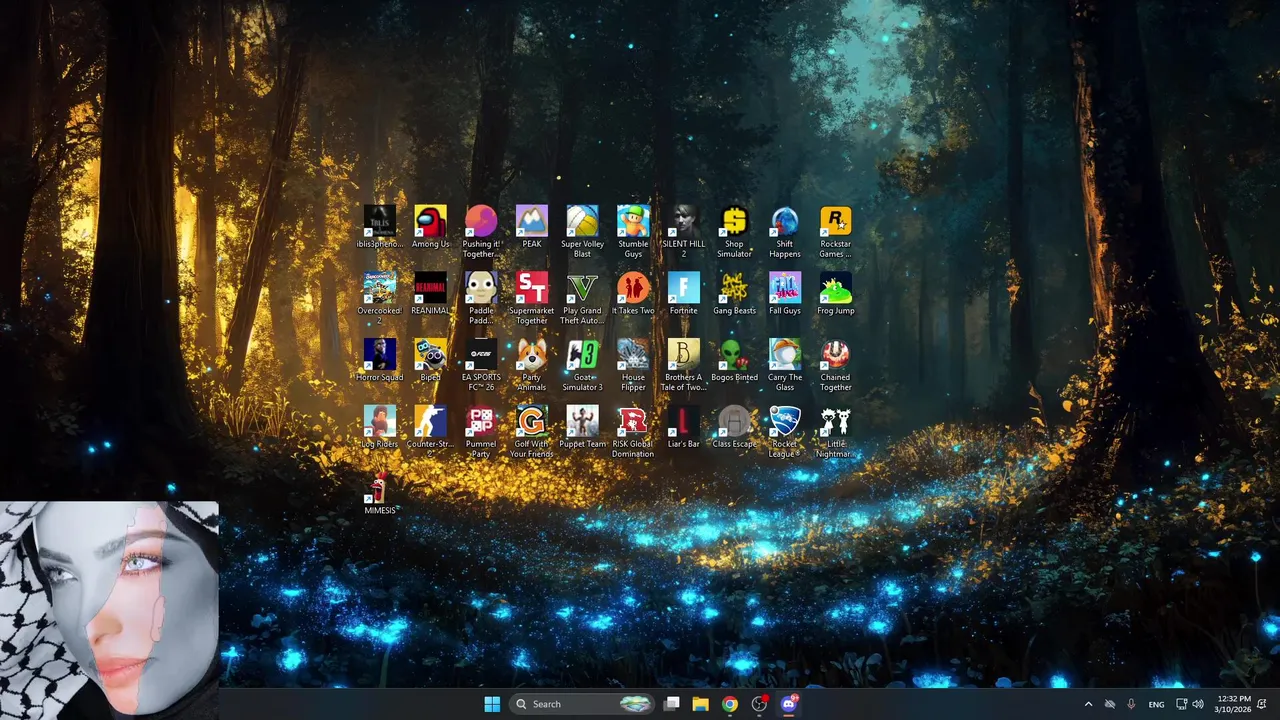1280x720 pixels.
Task: Select the House Flipper icon
Action: (x=633, y=365)
